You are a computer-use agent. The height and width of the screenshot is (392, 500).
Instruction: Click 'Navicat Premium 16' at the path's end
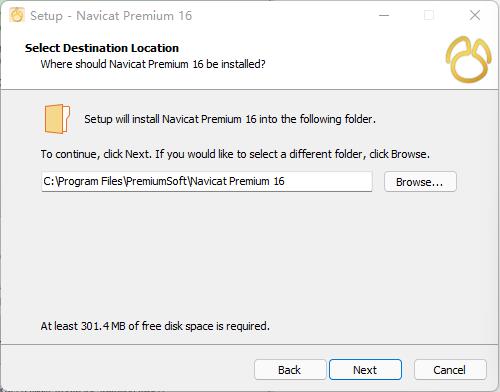pyautogui.click(x=238, y=181)
